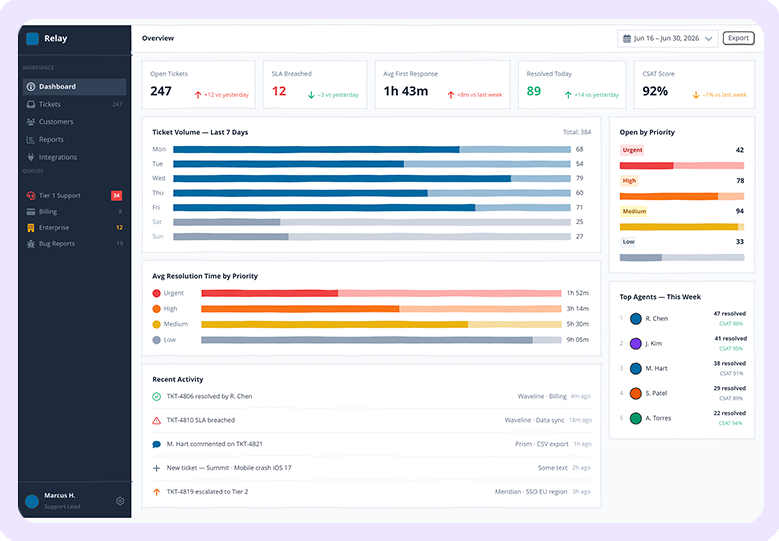Click the Relay logo square
This screenshot has height=541, width=779.
32,39
